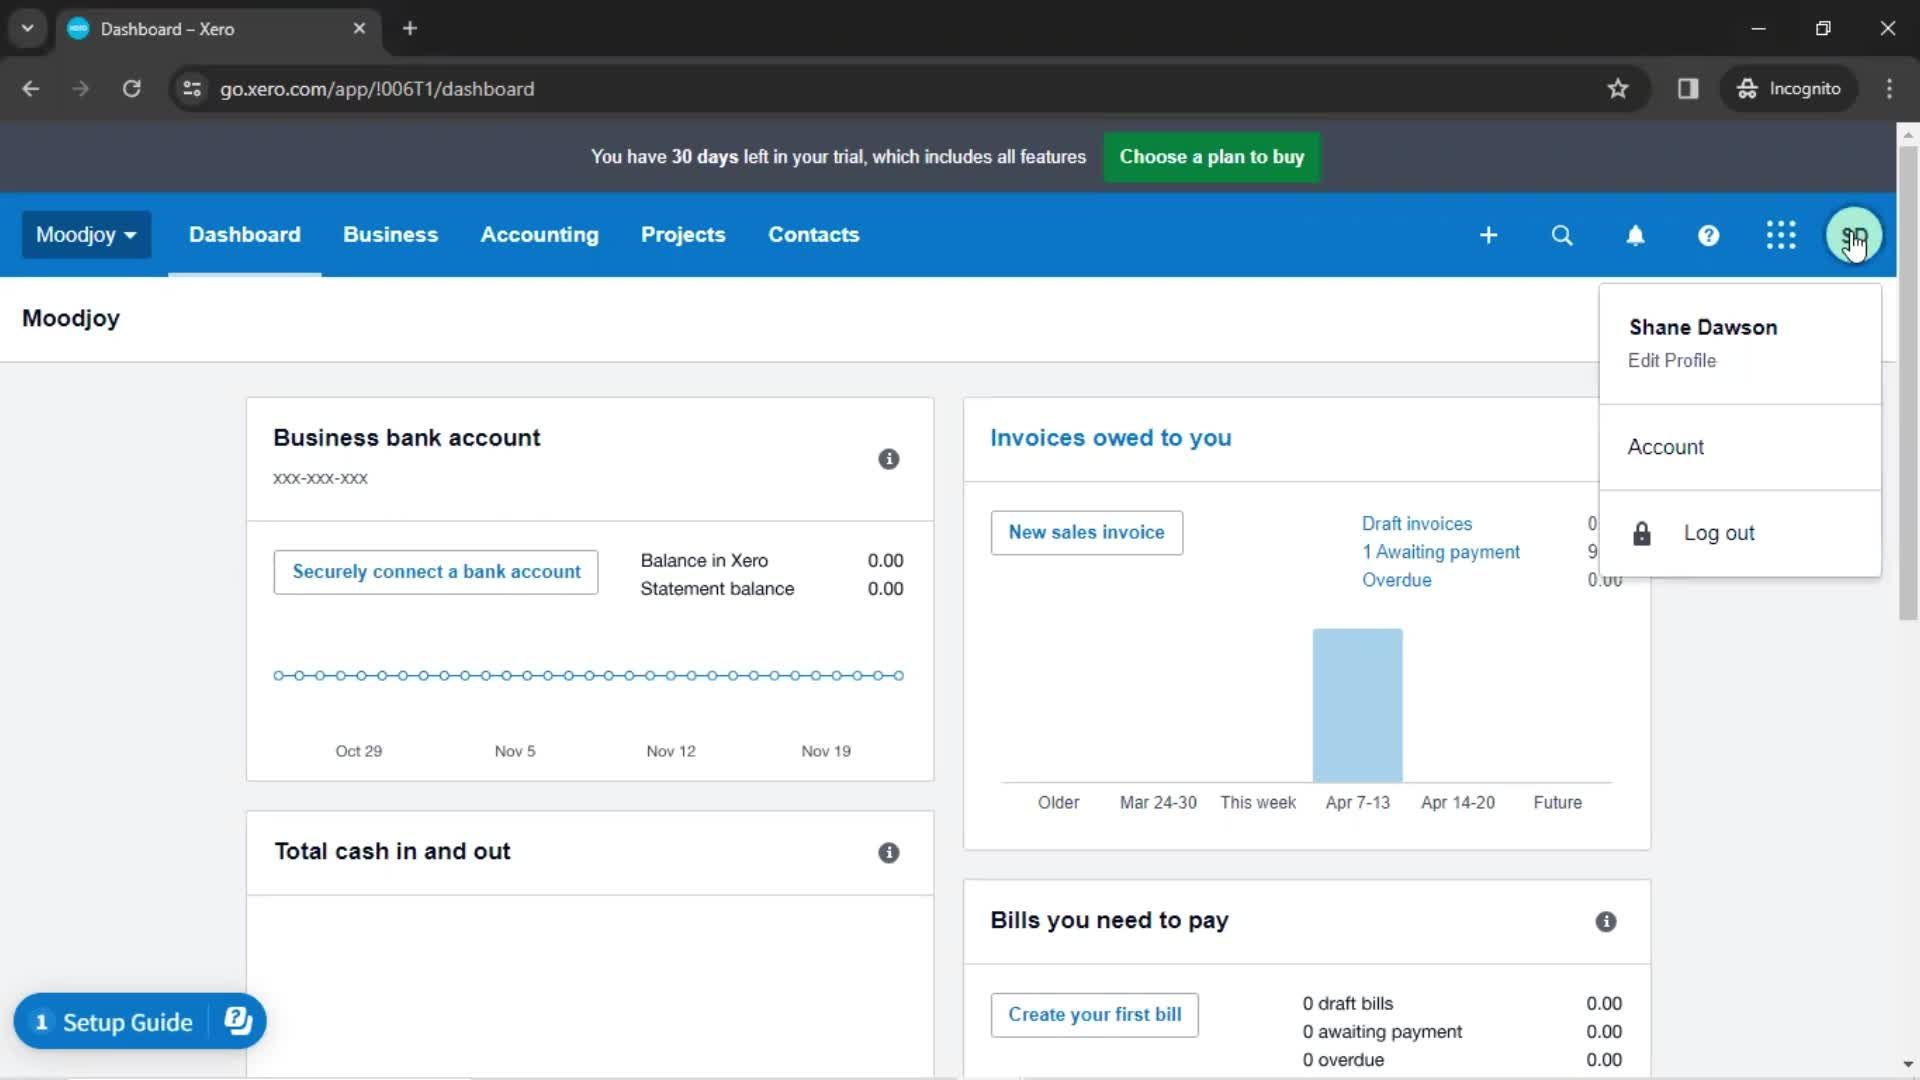Click the Apr 7-13 invoice bar
The image size is (1920, 1080).
click(1357, 705)
